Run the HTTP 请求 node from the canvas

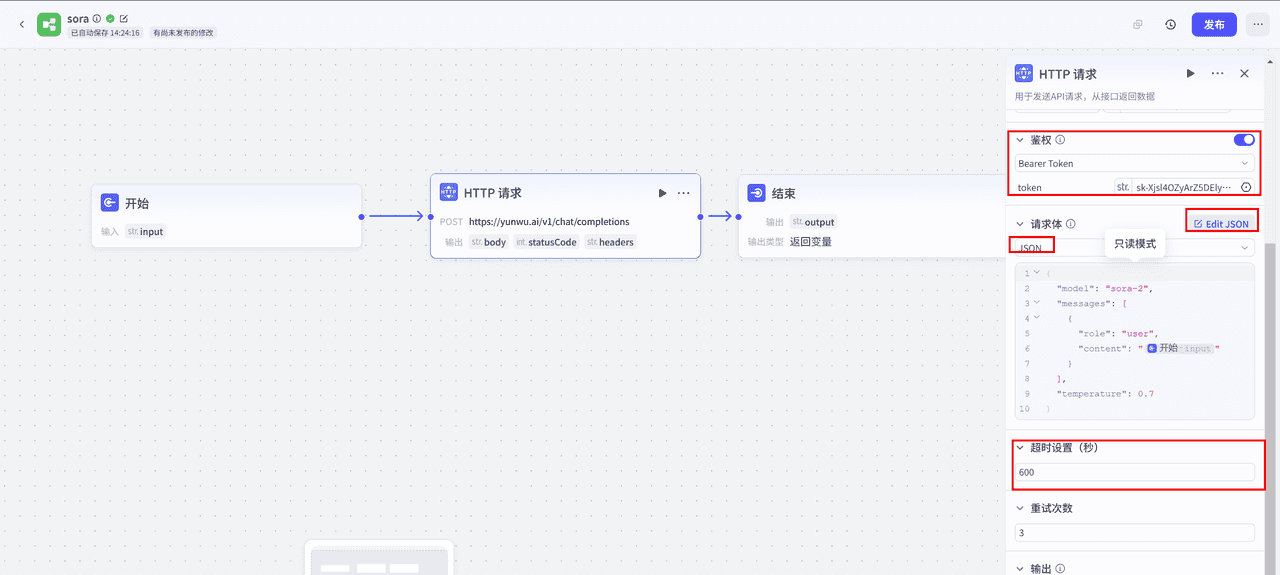[662, 193]
